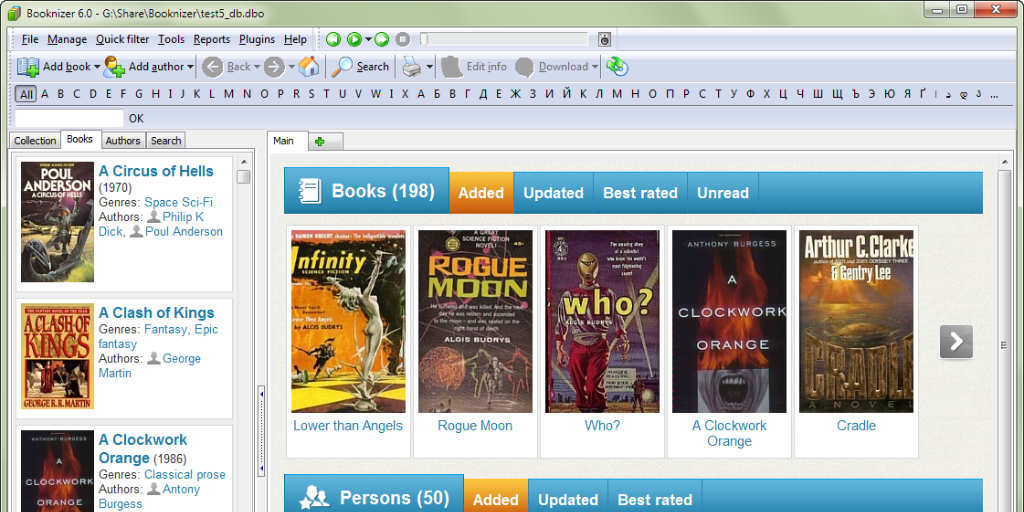Expand the Download dropdown arrow
Image resolution: width=1024 pixels, height=512 pixels.
point(595,67)
